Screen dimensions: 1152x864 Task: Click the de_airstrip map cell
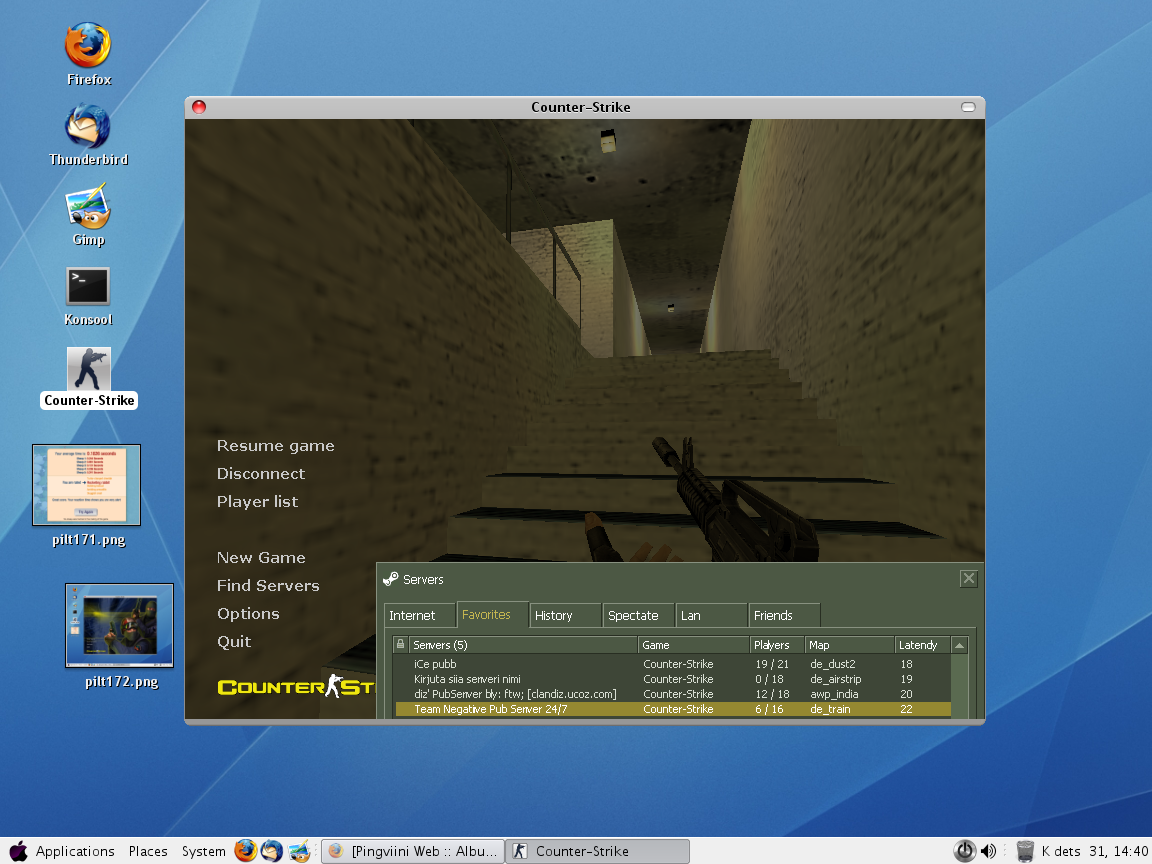point(835,679)
